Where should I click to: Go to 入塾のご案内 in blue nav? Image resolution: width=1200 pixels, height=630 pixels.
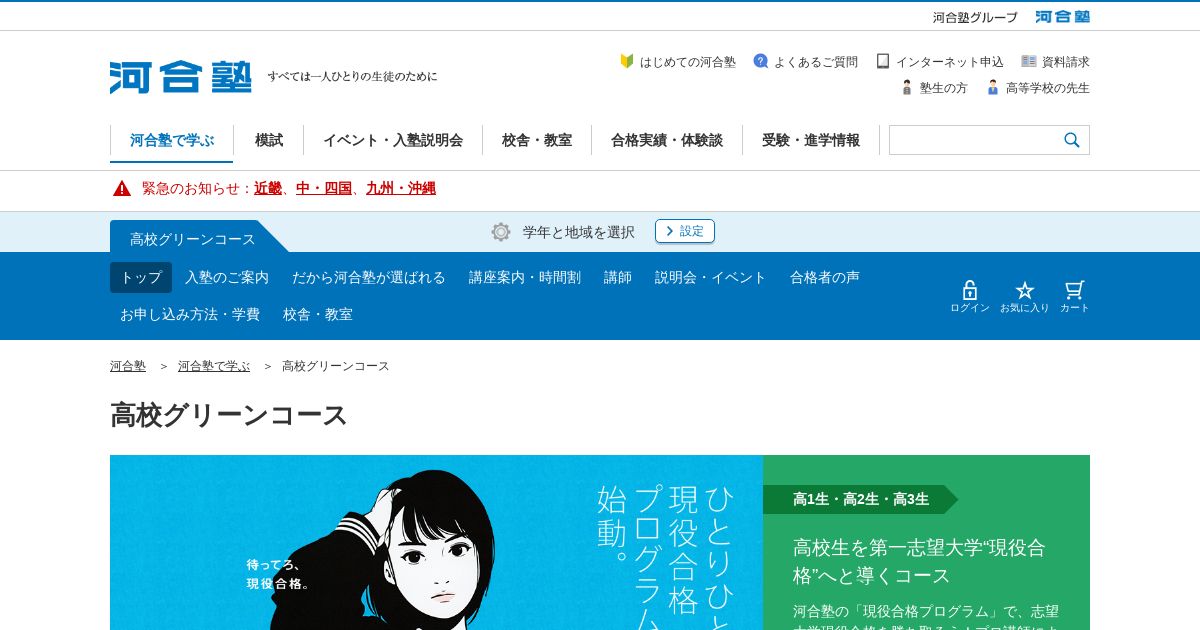click(227, 277)
